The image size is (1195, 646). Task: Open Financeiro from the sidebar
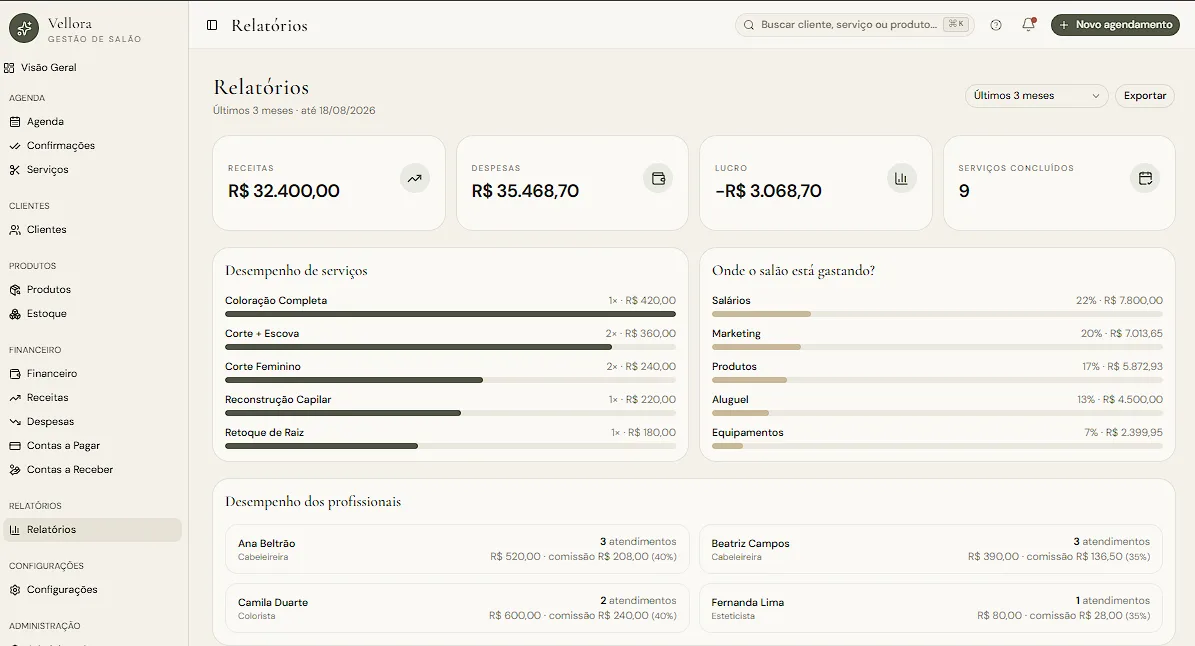[x=93, y=373]
